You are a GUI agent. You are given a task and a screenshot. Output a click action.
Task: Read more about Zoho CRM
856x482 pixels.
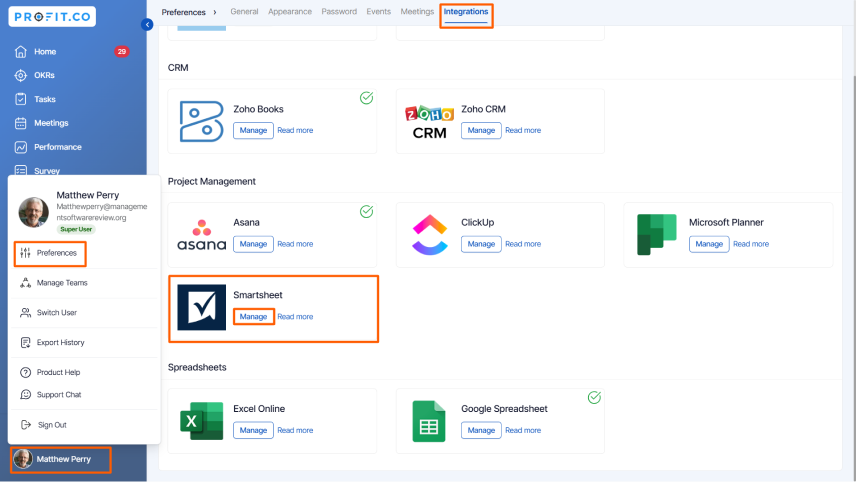click(523, 130)
